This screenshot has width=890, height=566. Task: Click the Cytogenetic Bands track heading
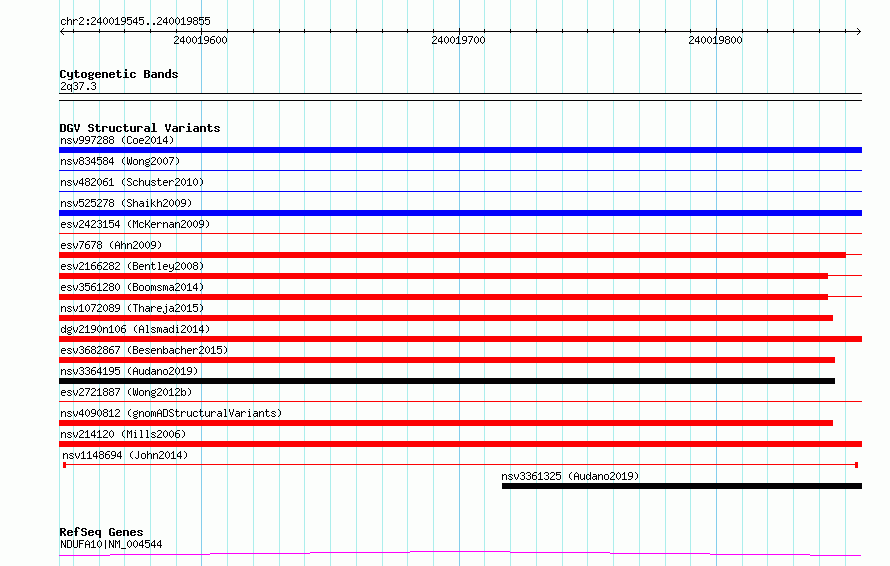click(x=119, y=74)
